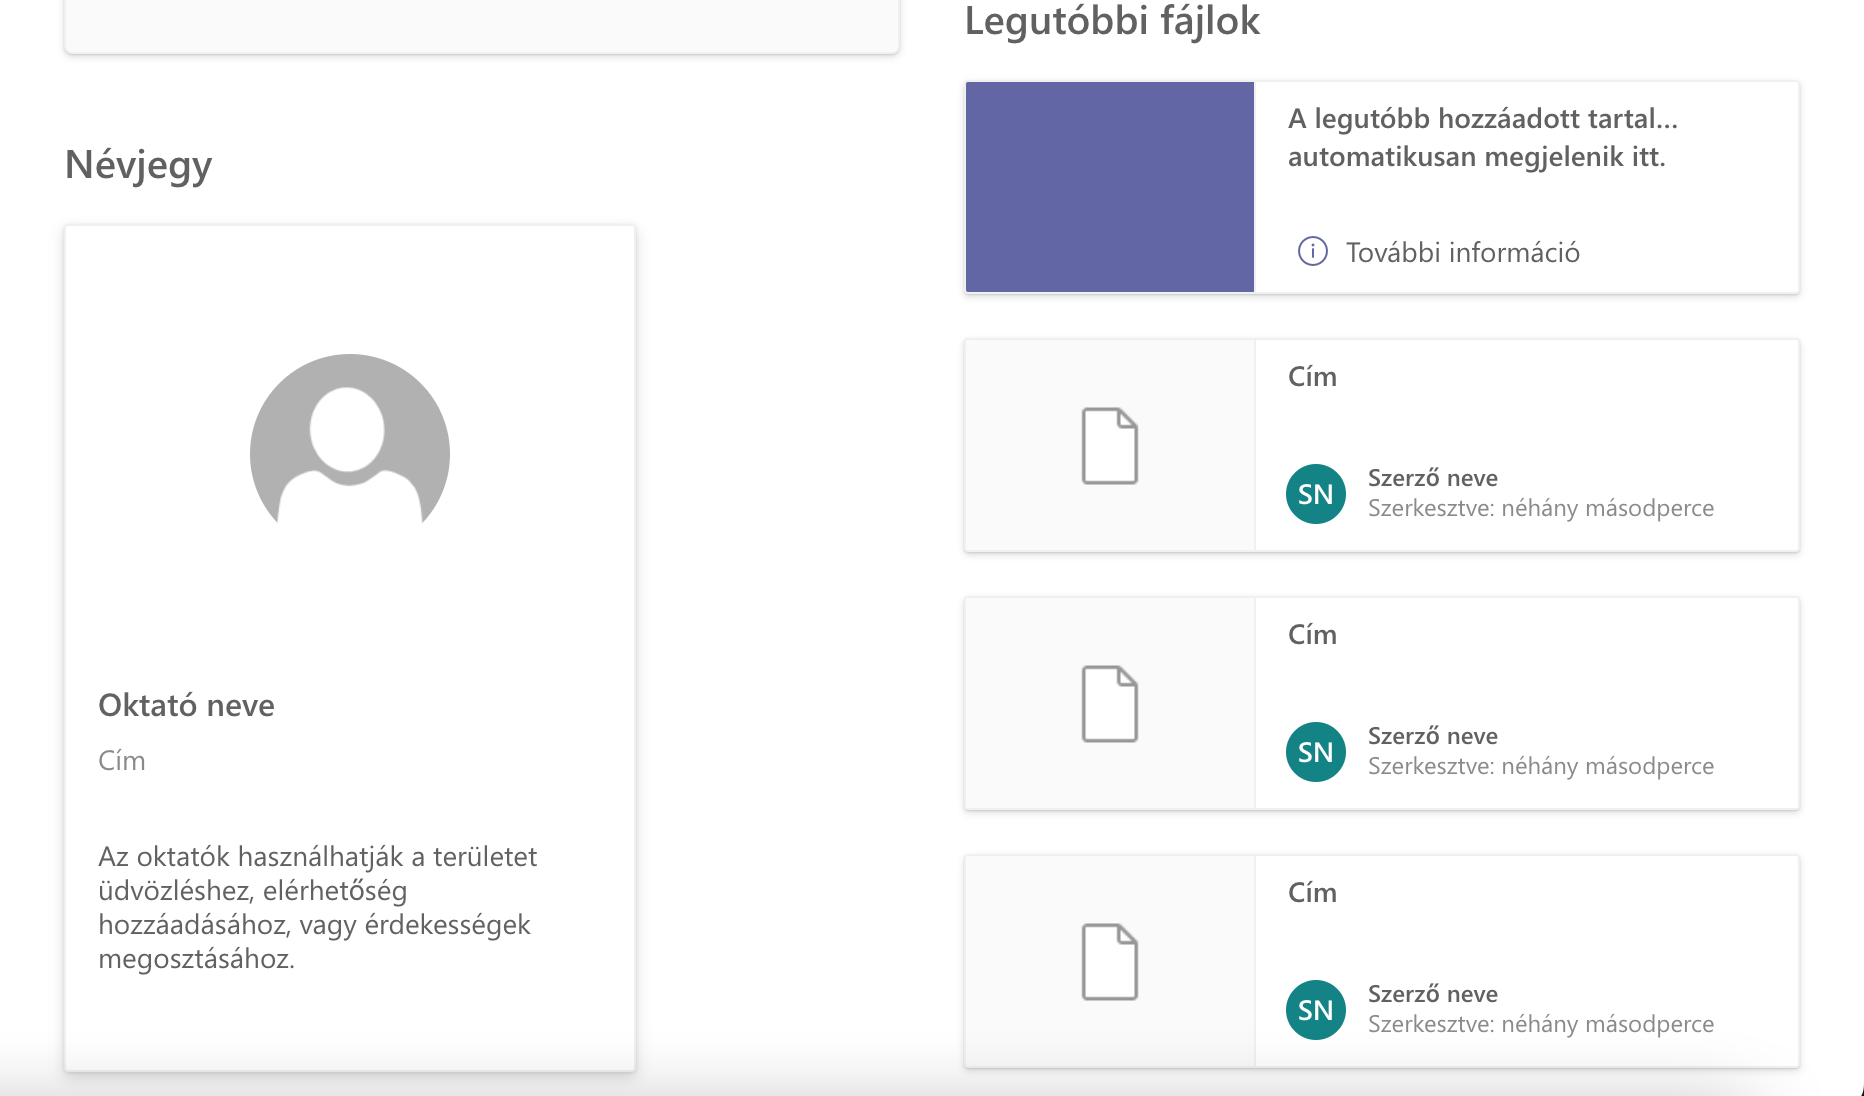This screenshot has width=1864, height=1096.
Task: Click the first card's SN author avatar
Action: click(1316, 494)
